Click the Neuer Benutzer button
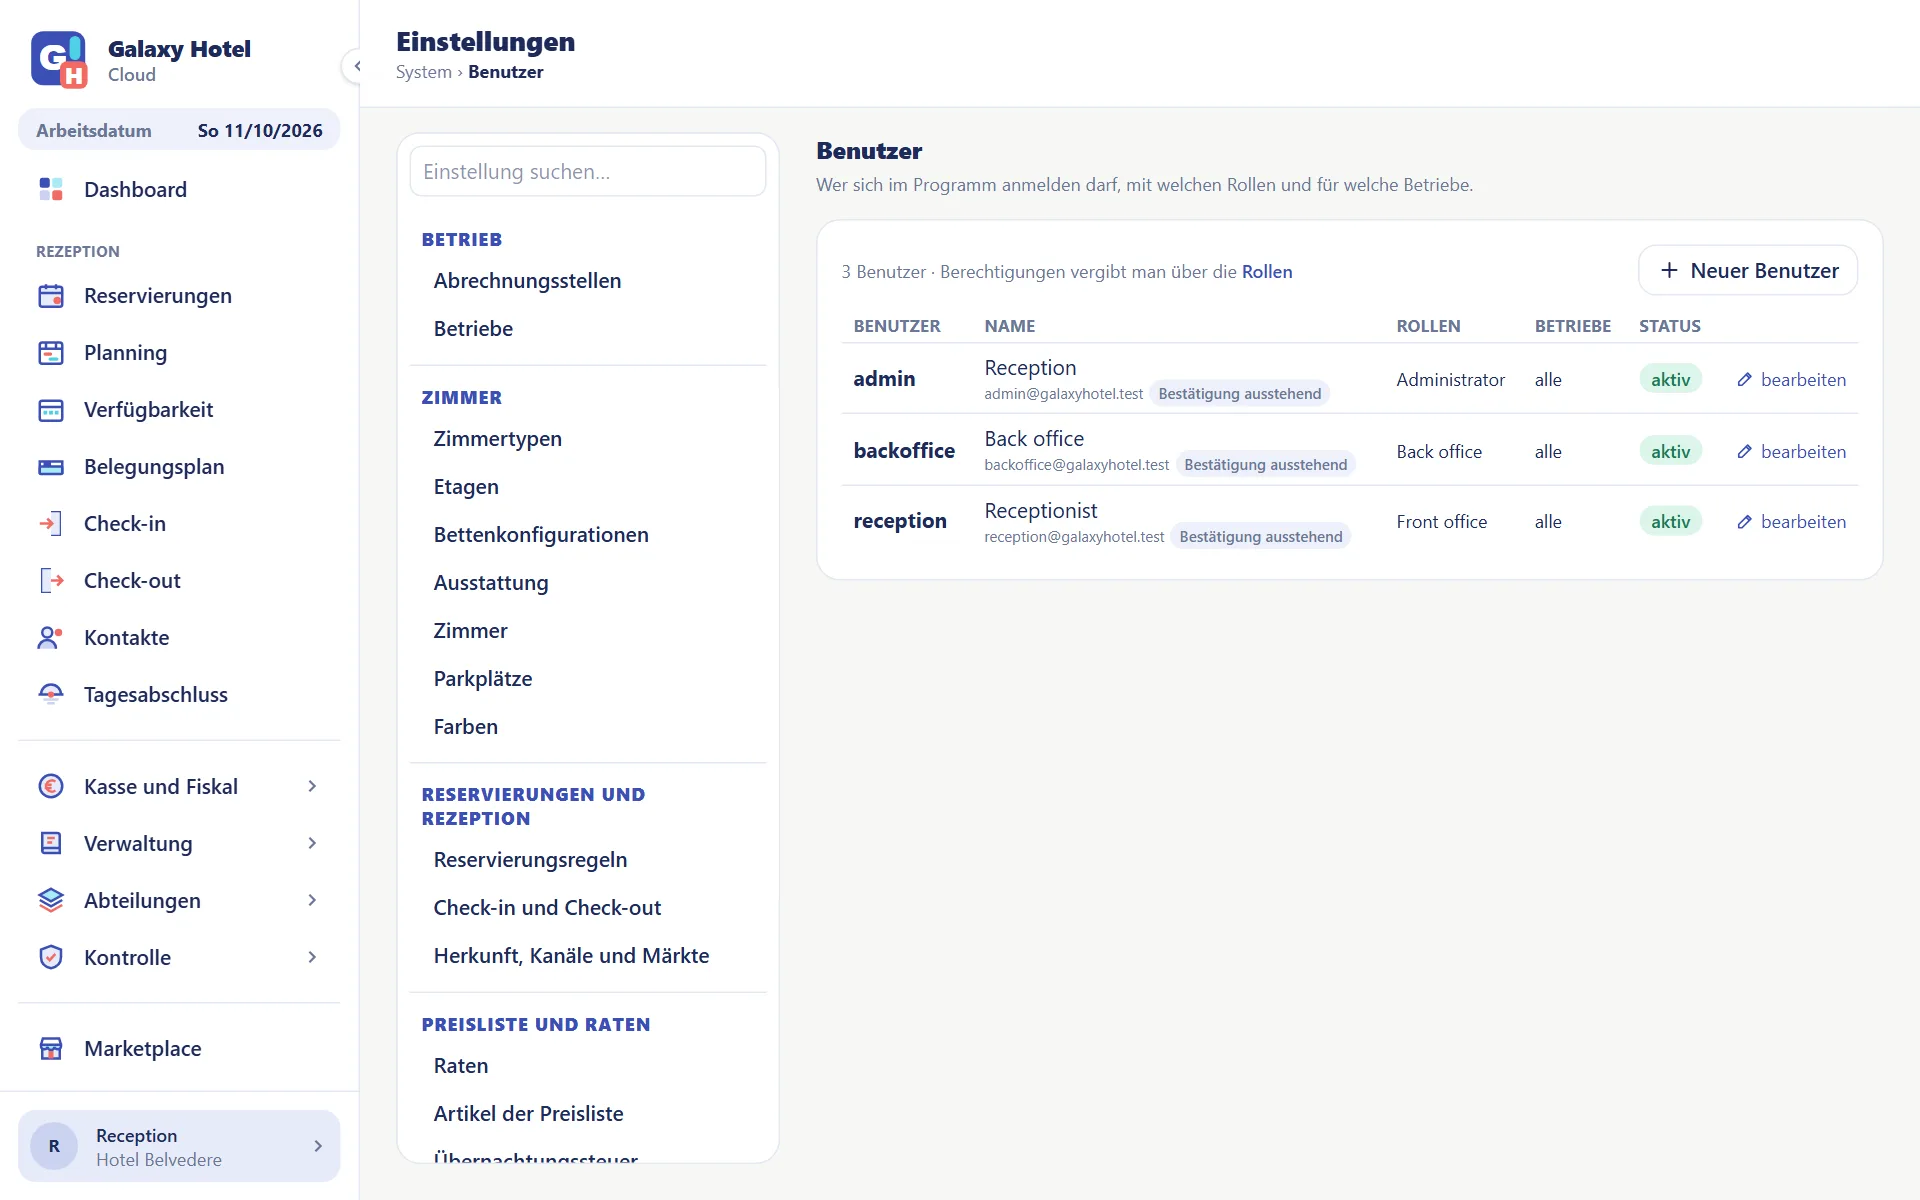 [1748, 271]
